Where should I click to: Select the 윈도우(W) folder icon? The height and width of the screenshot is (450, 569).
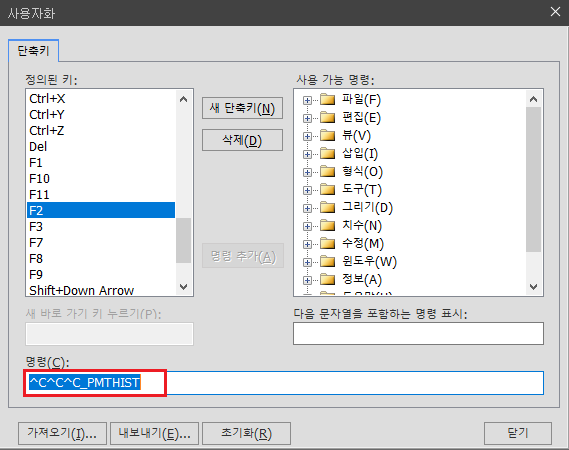(x=327, y=262)
